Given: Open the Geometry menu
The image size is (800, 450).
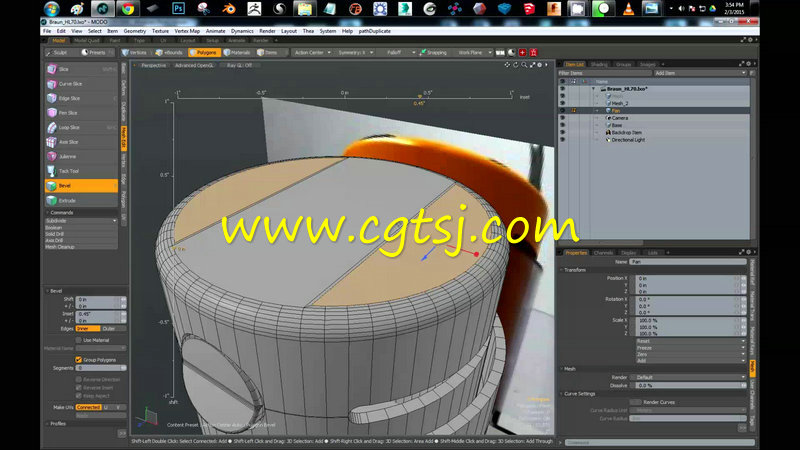Looking at the screenshot, I should tap(135, 31).
